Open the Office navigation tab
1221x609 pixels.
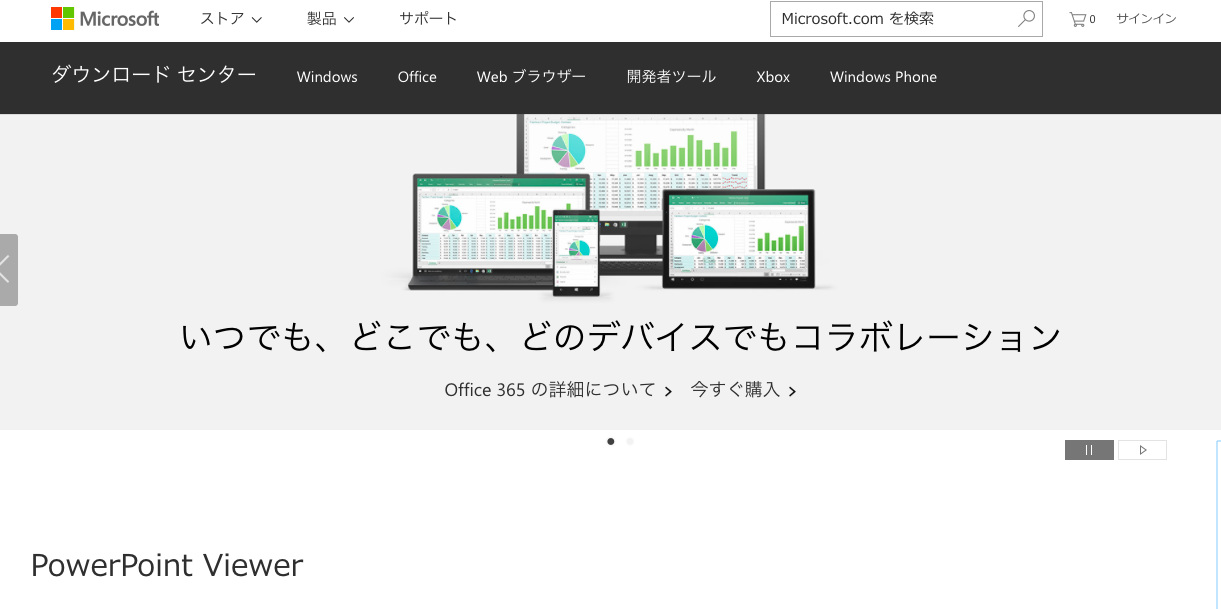pos(417,77)
